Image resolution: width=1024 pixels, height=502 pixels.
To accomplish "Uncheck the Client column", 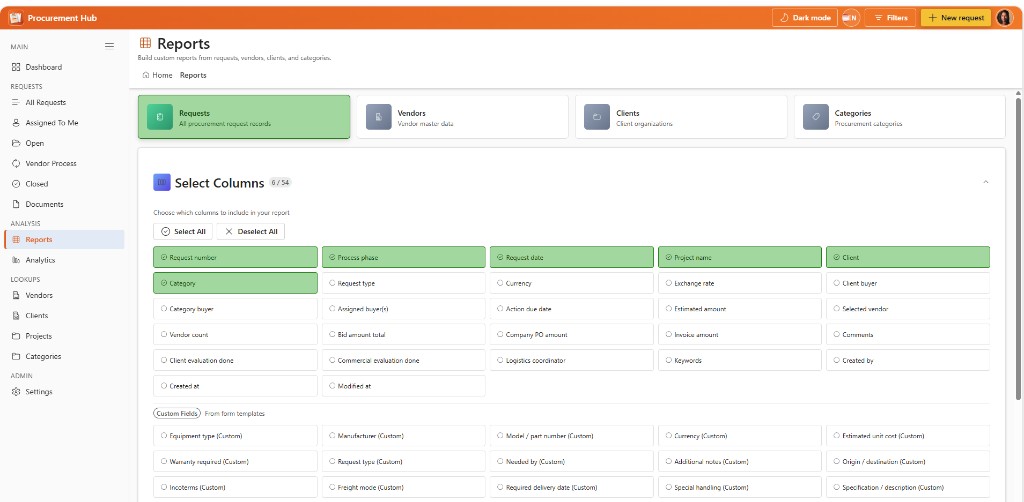I will [x=908, y=257].
